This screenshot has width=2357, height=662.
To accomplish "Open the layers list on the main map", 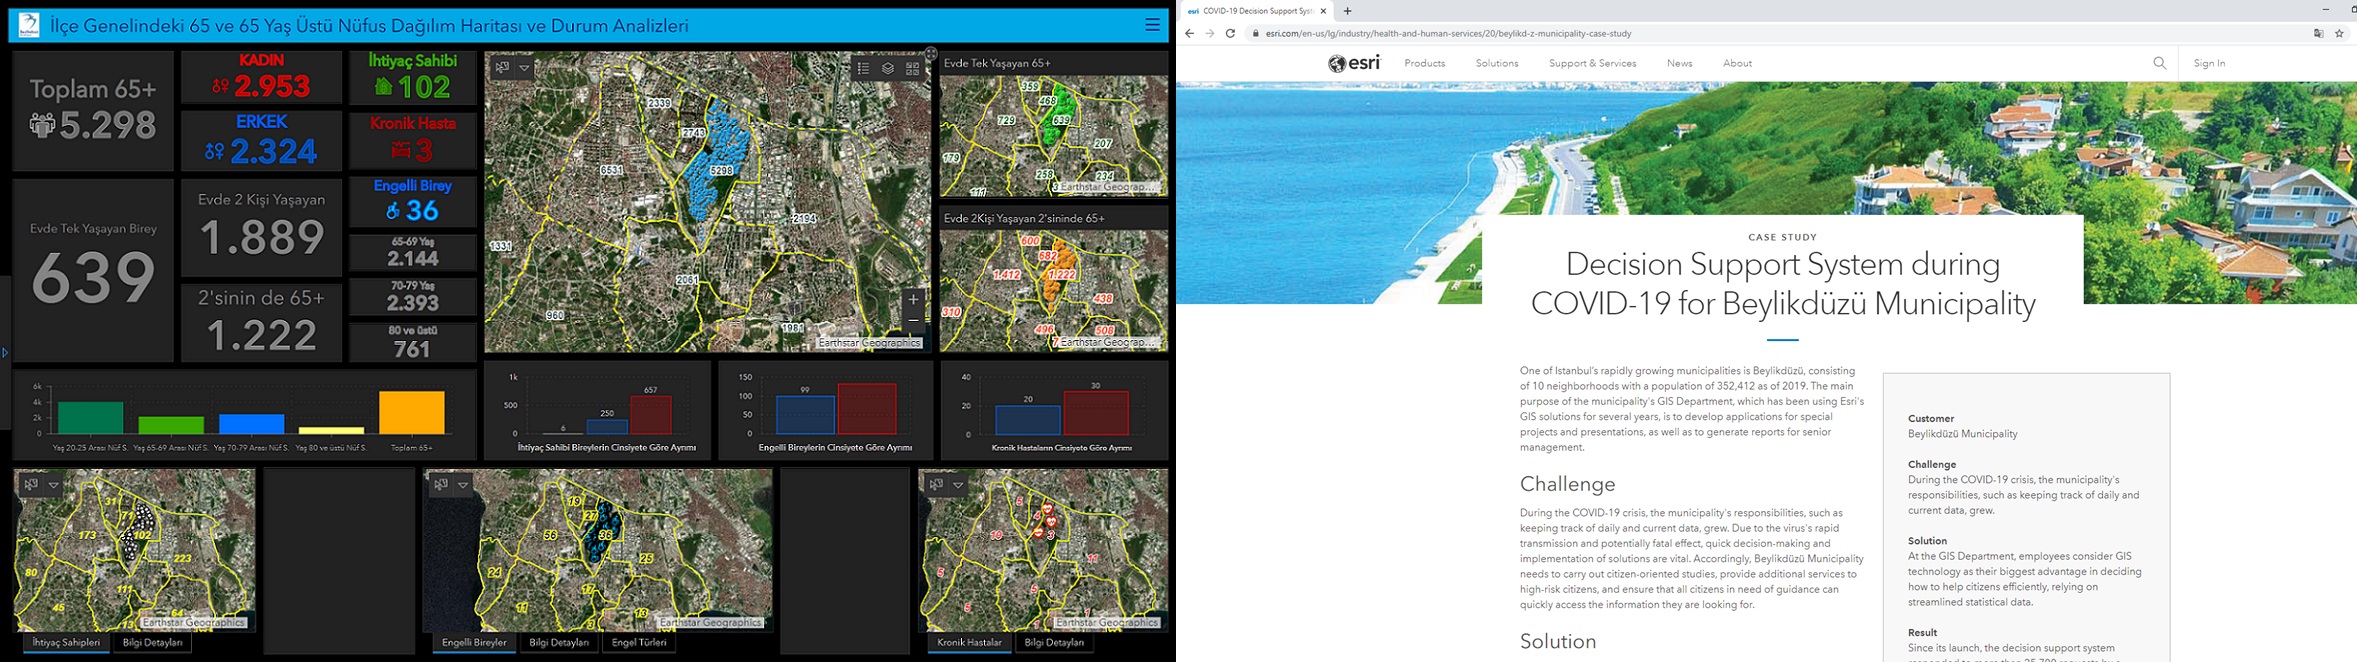I will click(887, 69).
